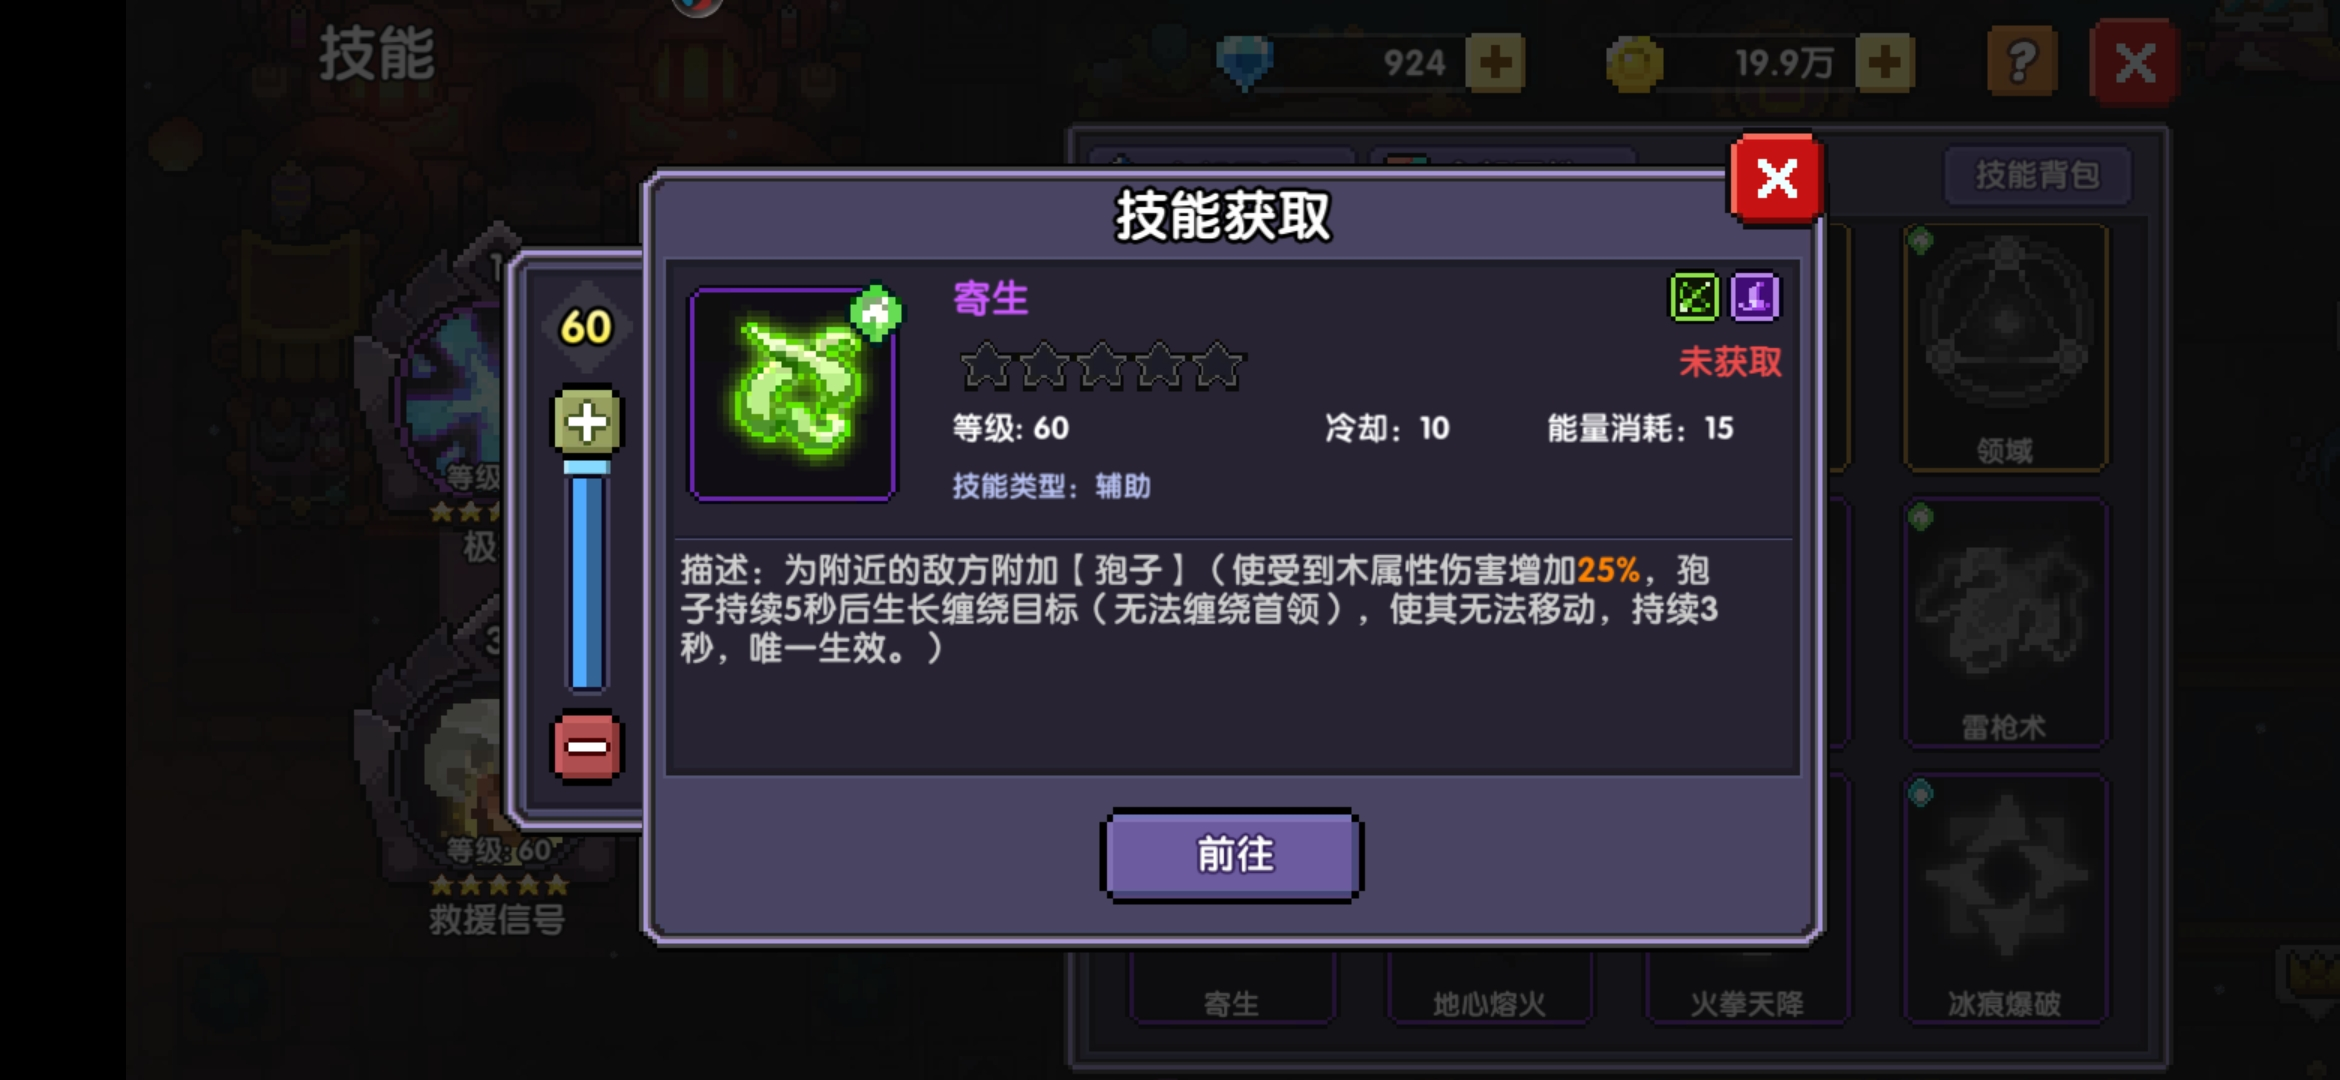Close the 技能获取 dialog
Image resolution: width=2340 pixels, height=1080 pixels.
point(1776,180)
